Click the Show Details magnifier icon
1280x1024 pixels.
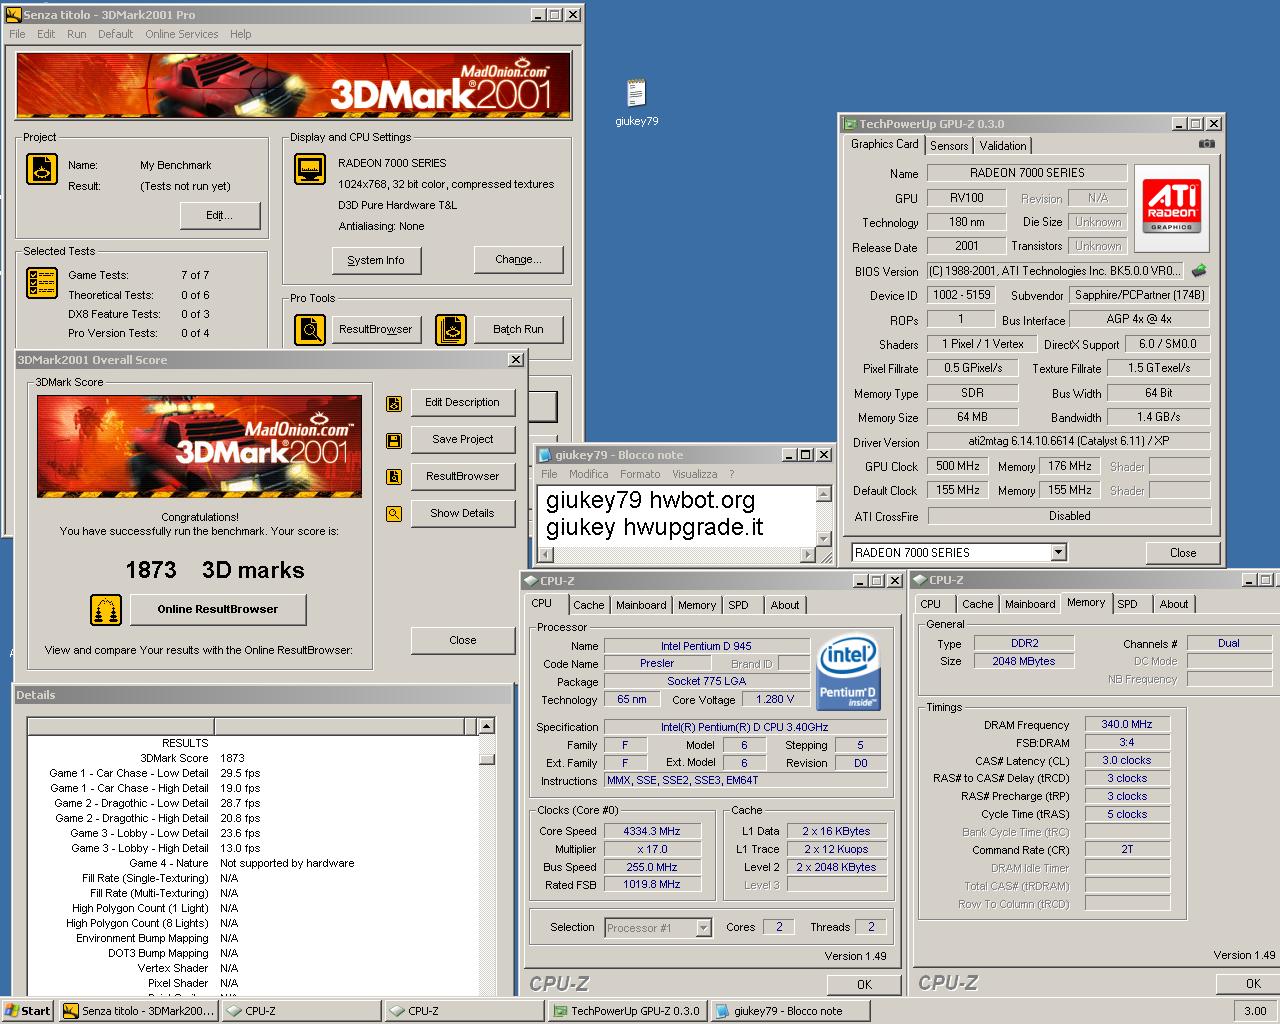[394, 514]
